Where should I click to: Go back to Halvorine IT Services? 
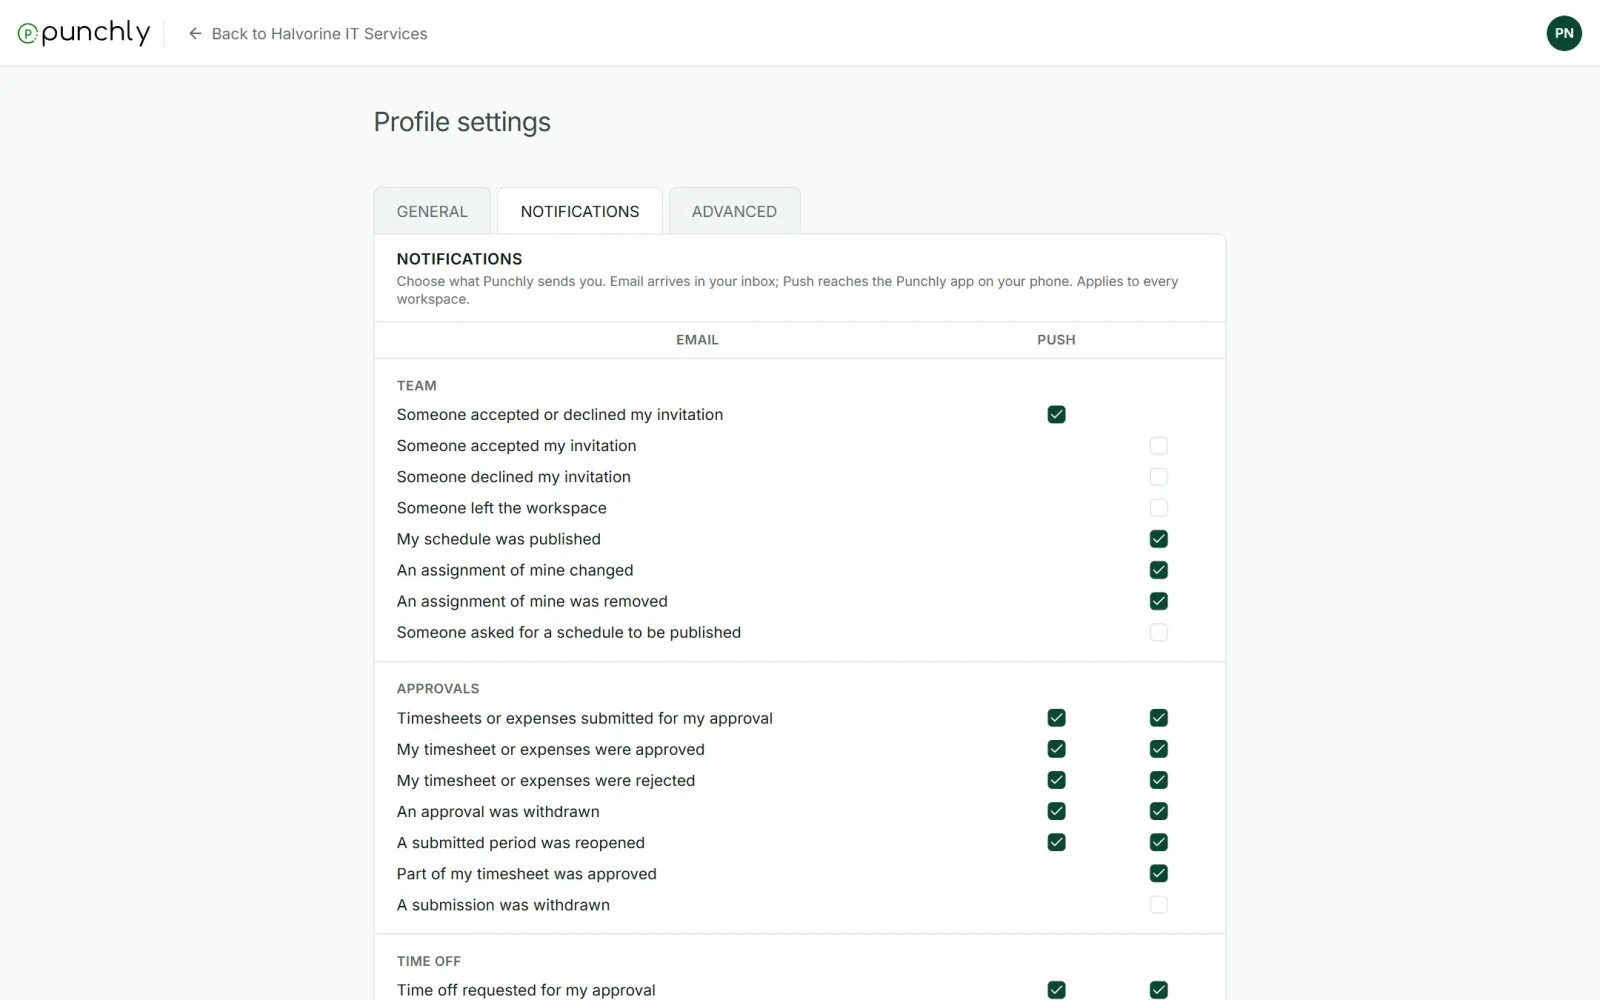[308, 34]
